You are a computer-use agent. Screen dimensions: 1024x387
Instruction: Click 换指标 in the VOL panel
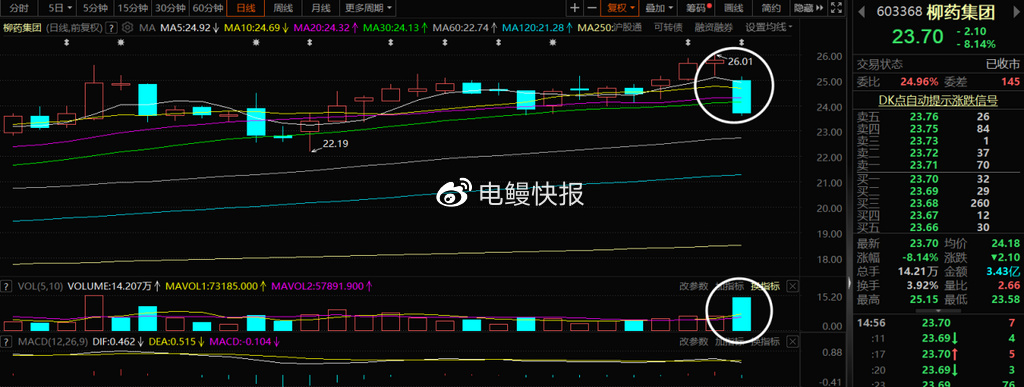pyautogui.click(x=765, y=286)
